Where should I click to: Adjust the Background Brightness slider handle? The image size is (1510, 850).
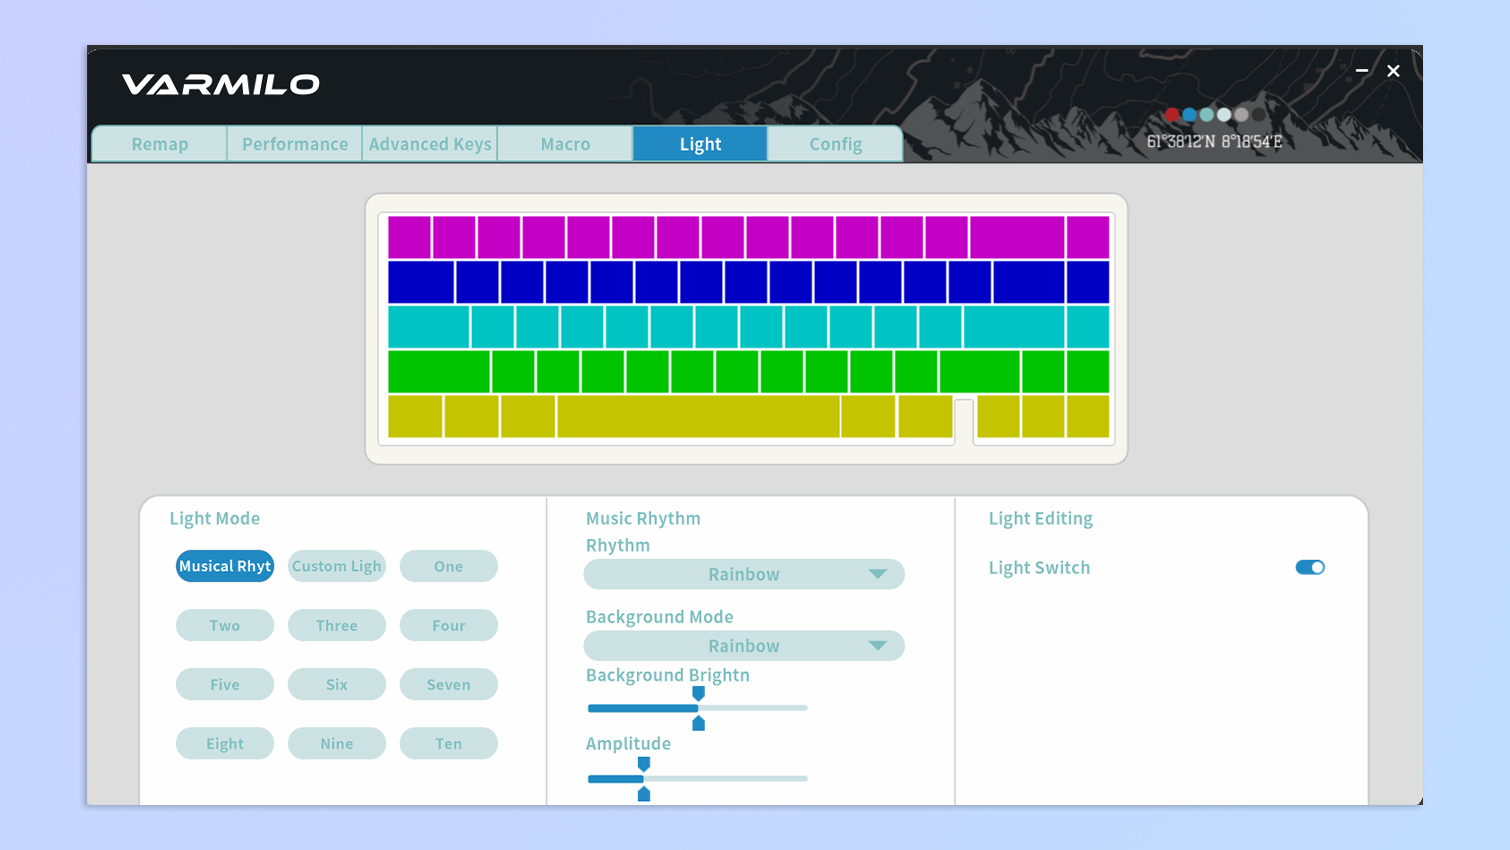click(x=698, y=708)
